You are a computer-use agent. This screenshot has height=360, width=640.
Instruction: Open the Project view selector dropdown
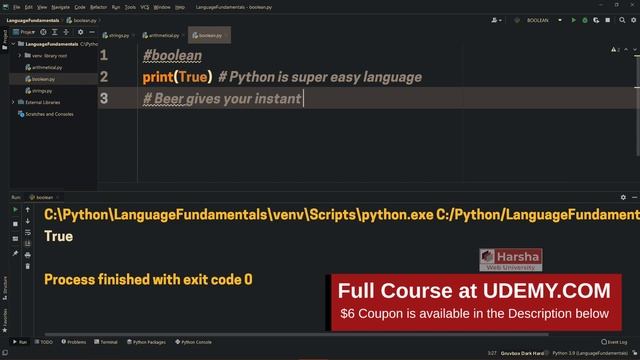click(x=24, y=32)
